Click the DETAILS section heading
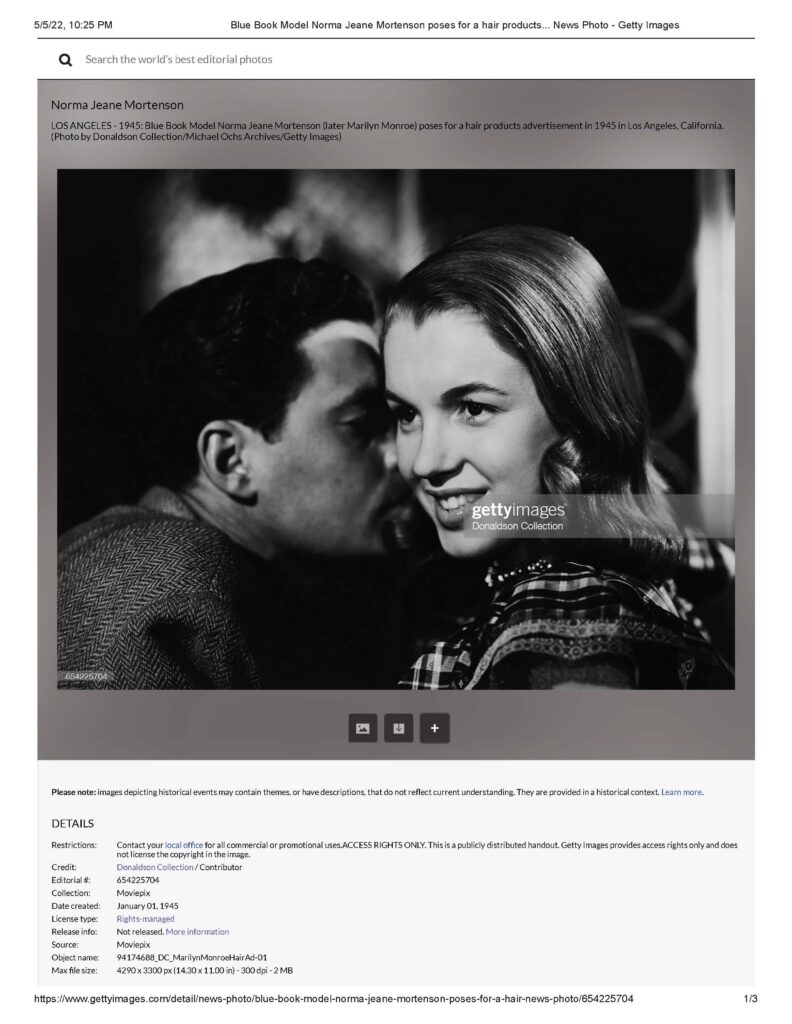Screen dimensions: 792x1024 [x=73, y=824]
